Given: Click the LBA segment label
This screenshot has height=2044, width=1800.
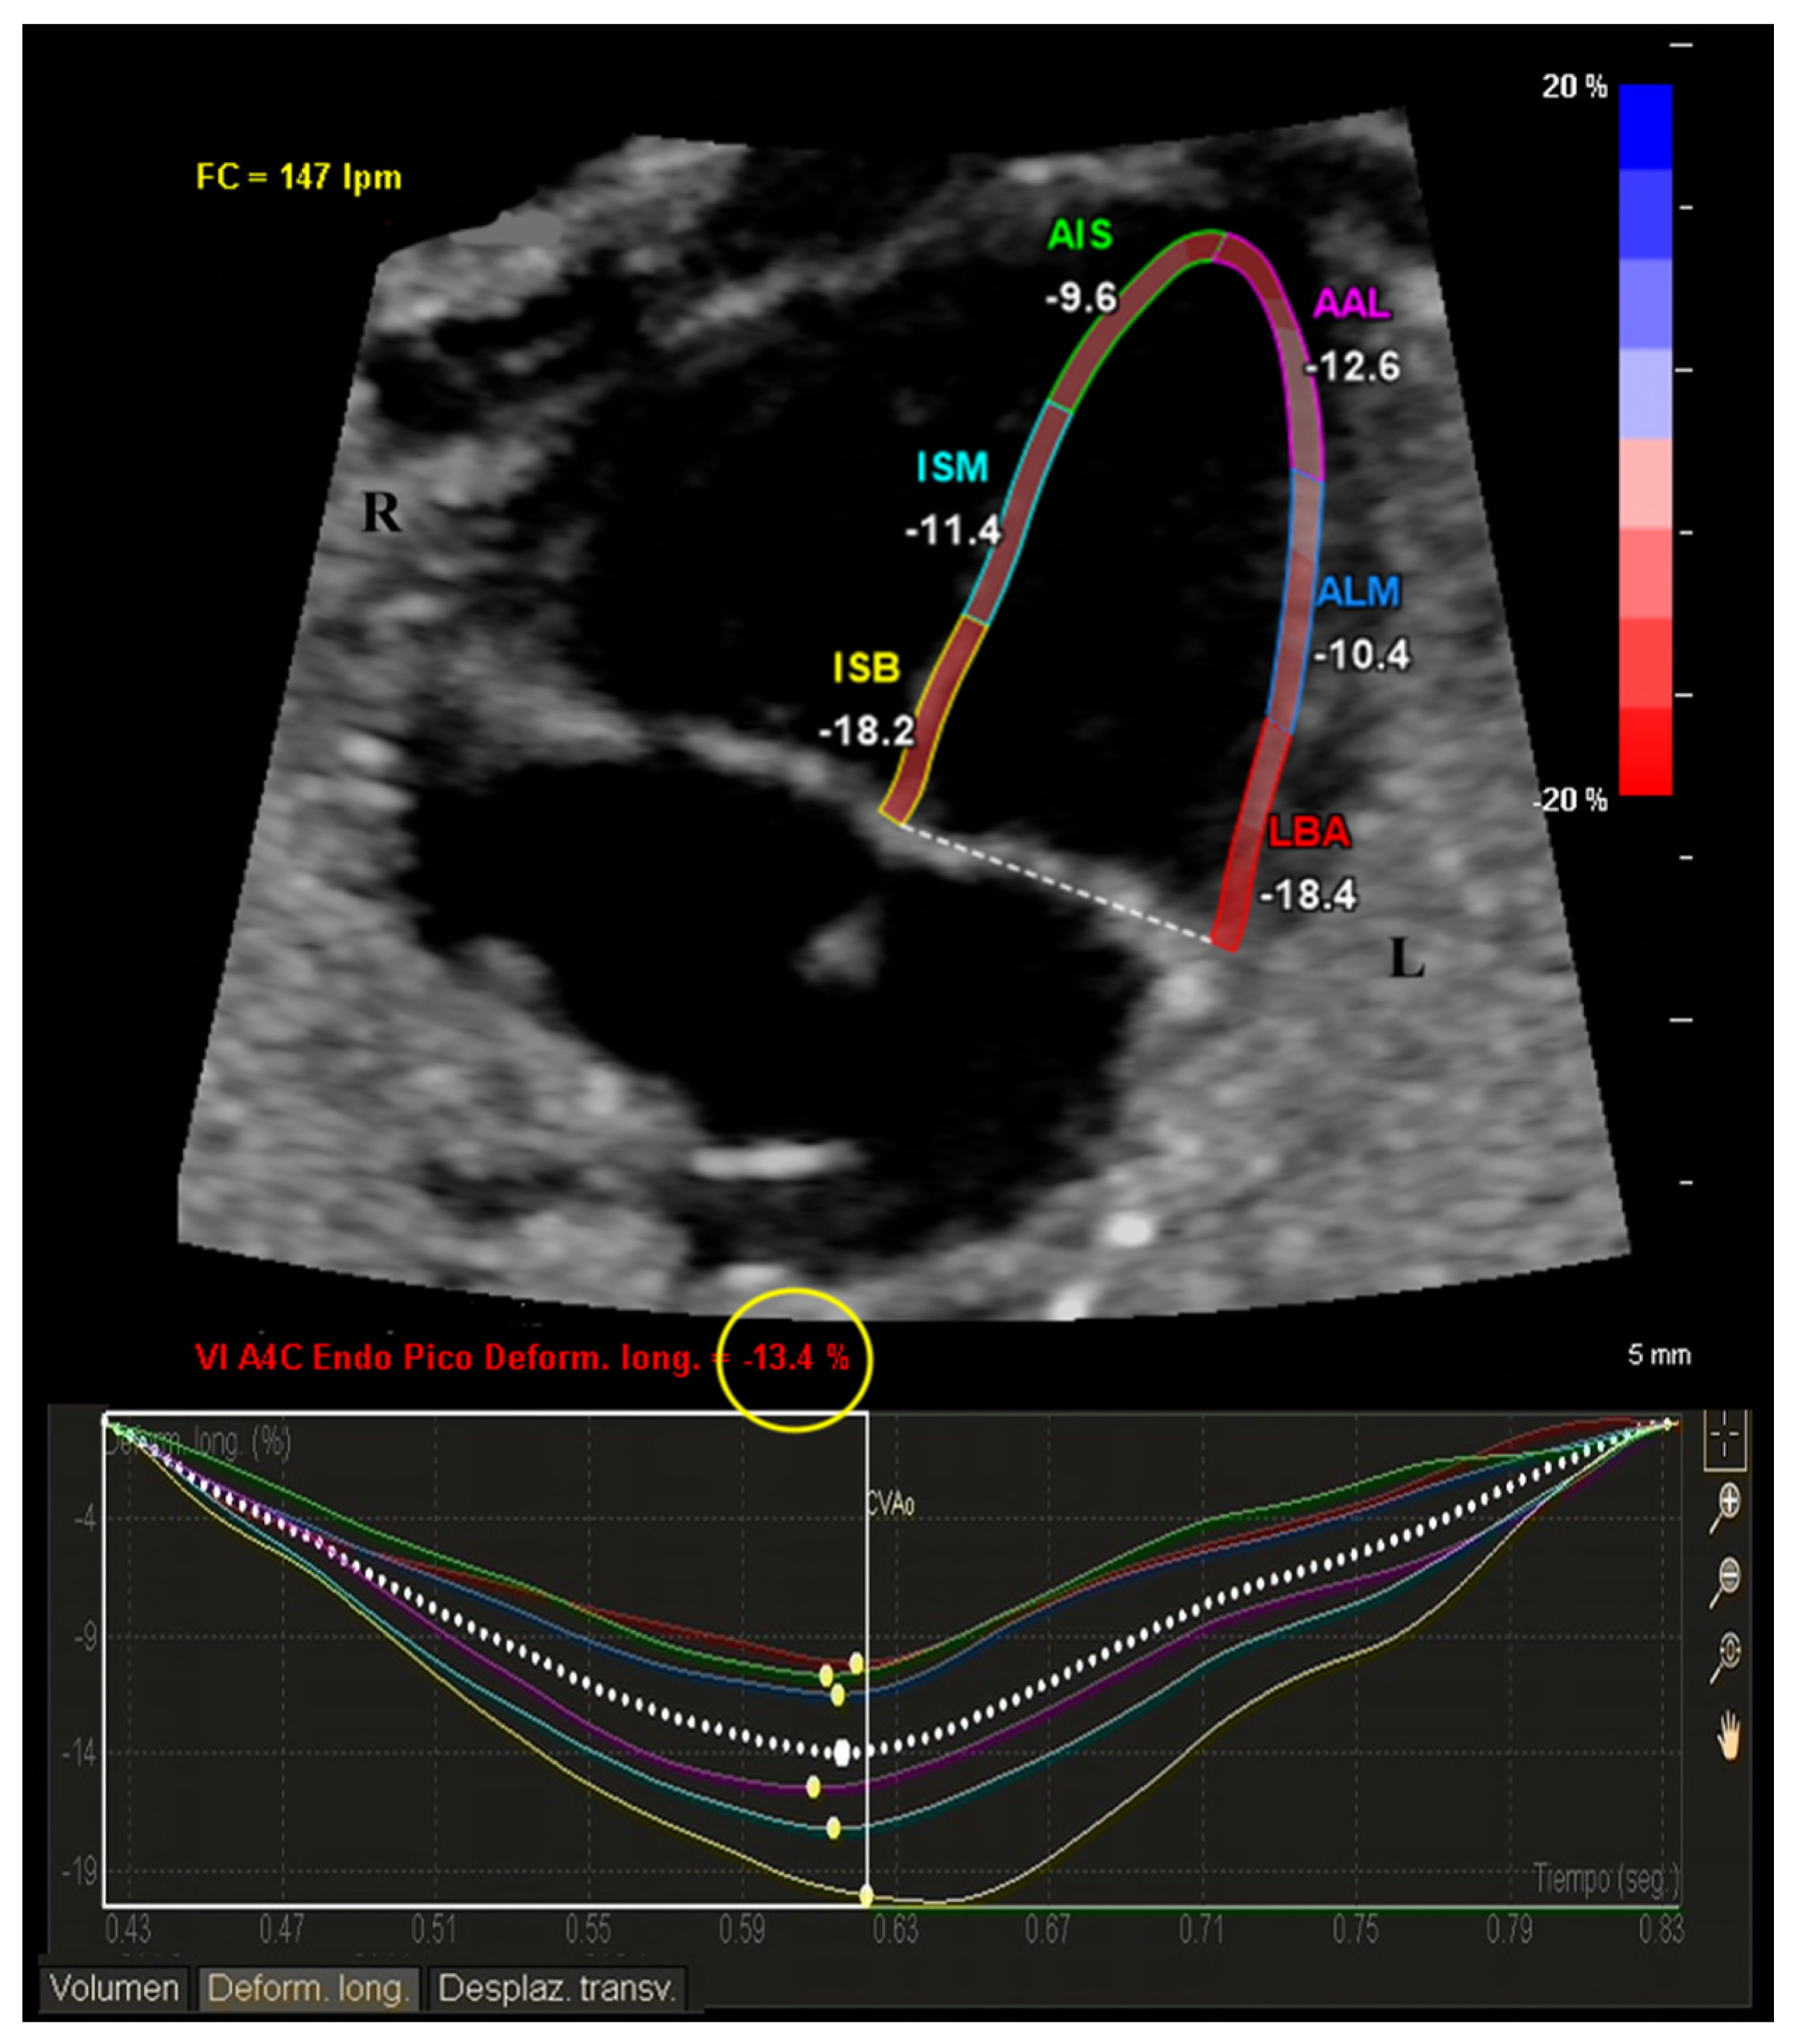Looking at the screenshot, I should click(1309, 832).
